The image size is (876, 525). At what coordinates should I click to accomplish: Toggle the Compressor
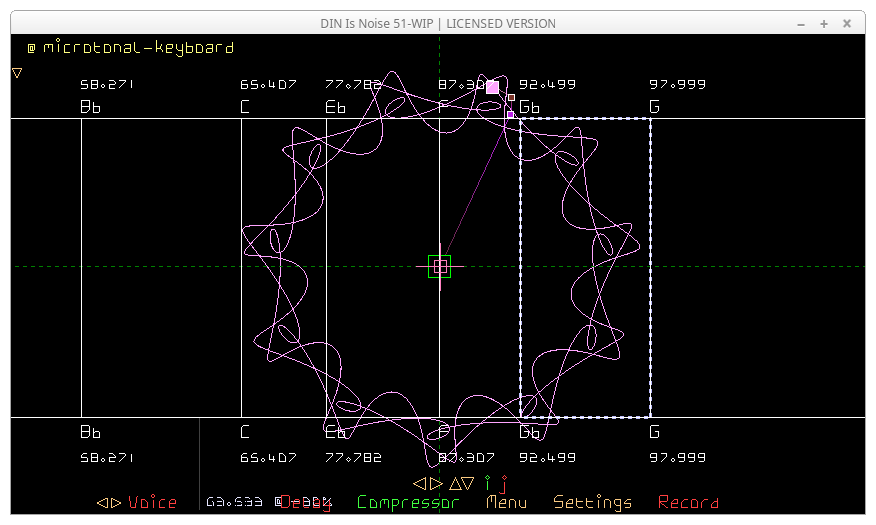coord(408,502)
